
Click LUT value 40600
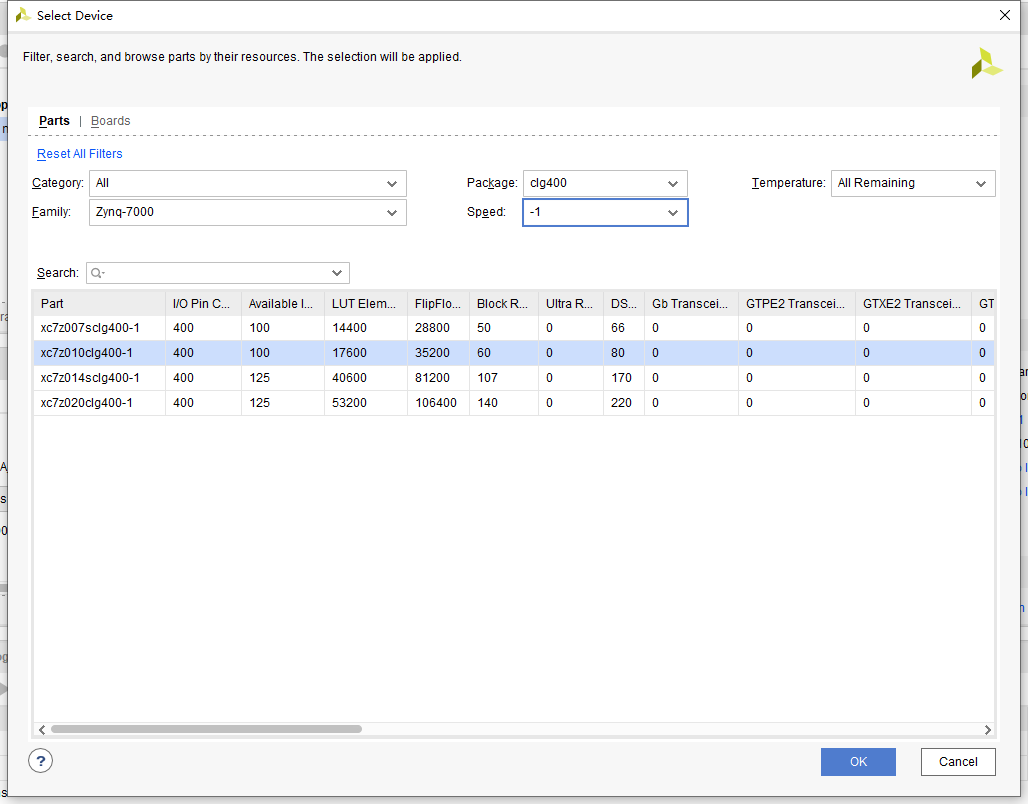[x=349, y=378]
